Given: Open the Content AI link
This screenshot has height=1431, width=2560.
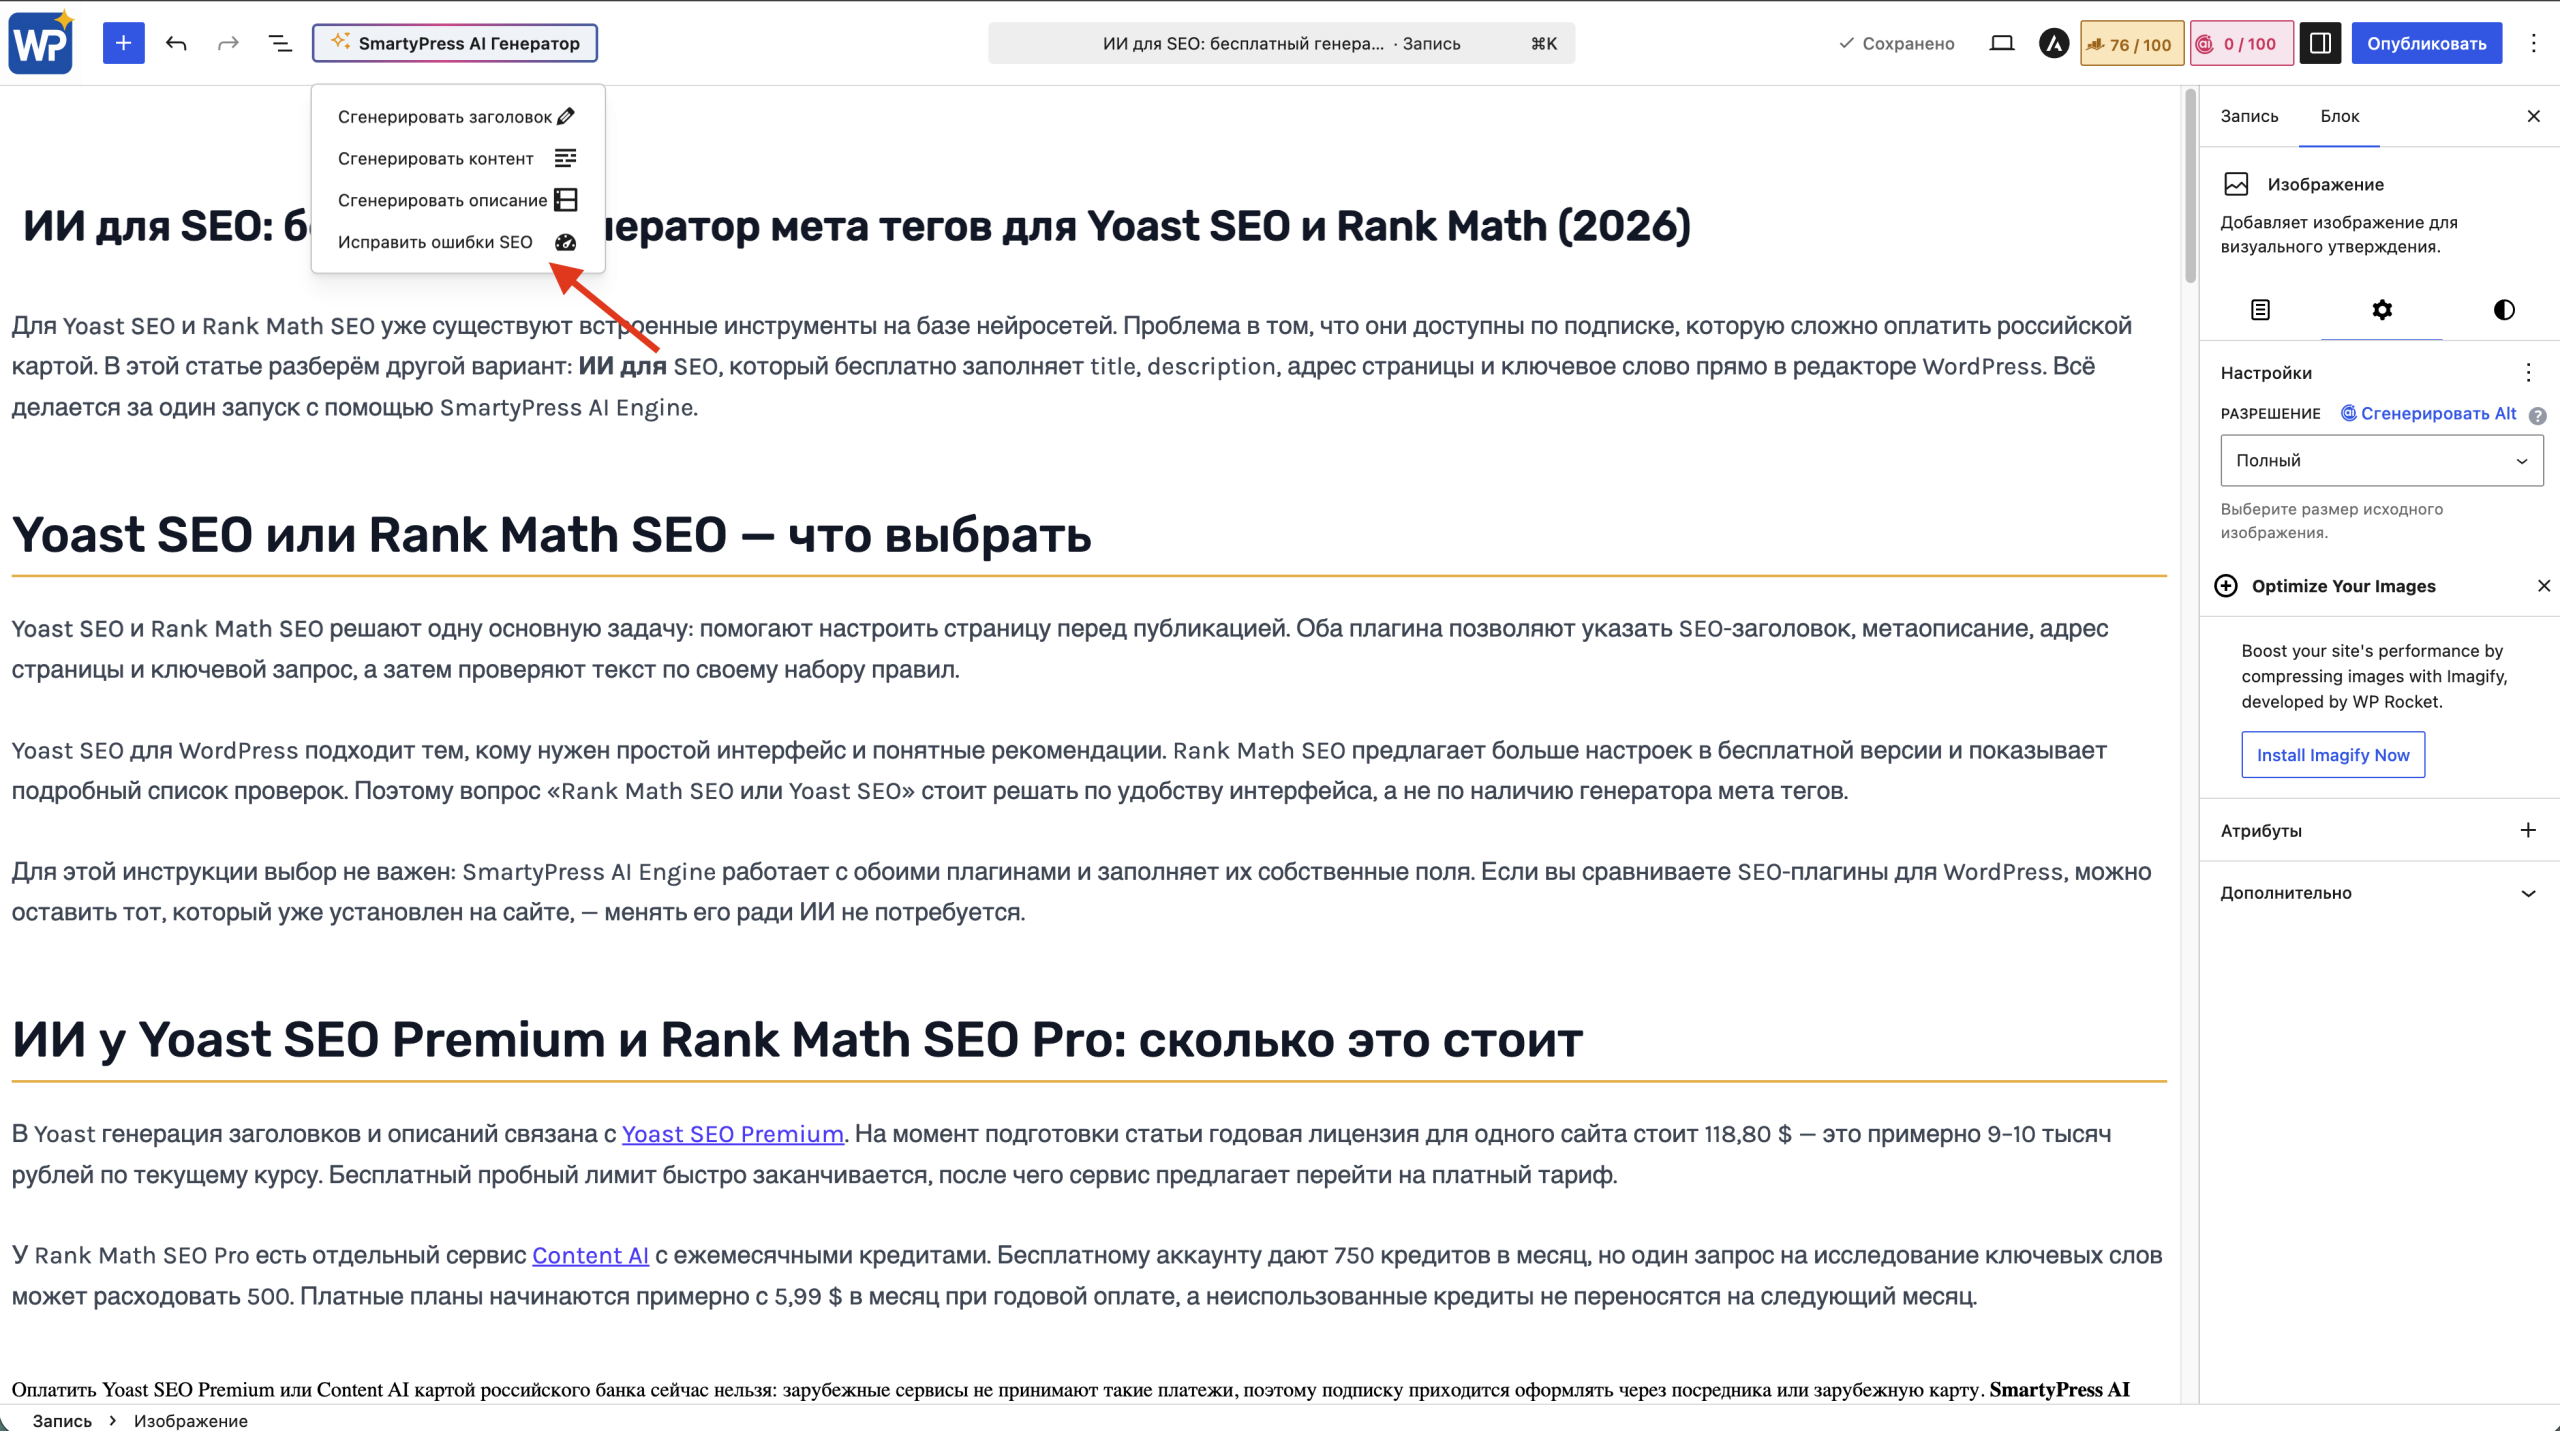Looking at the screenshot, I should click(590, 1255).
